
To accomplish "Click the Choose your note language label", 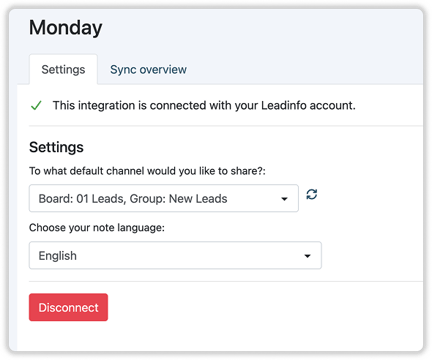I will pos(97,228).
